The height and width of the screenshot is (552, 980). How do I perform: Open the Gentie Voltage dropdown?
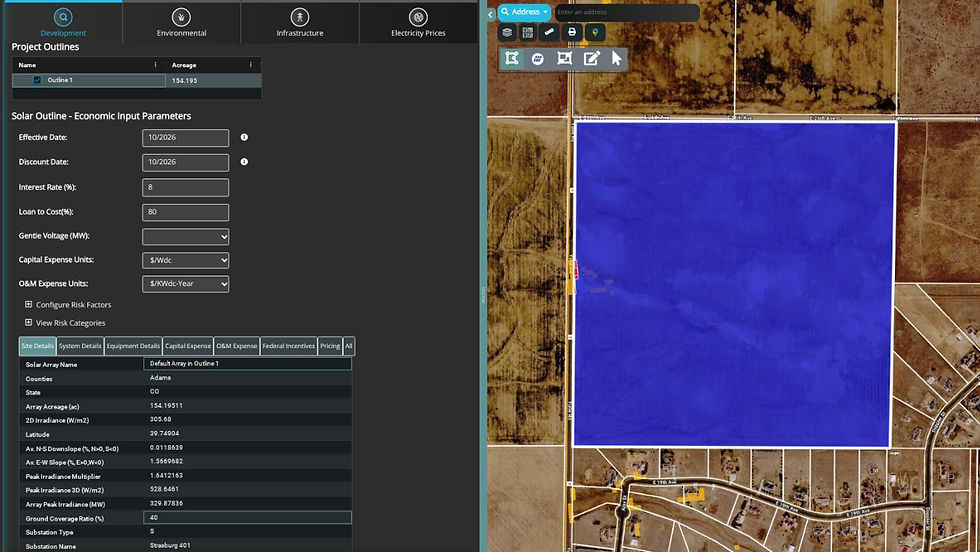pos(186,236)
